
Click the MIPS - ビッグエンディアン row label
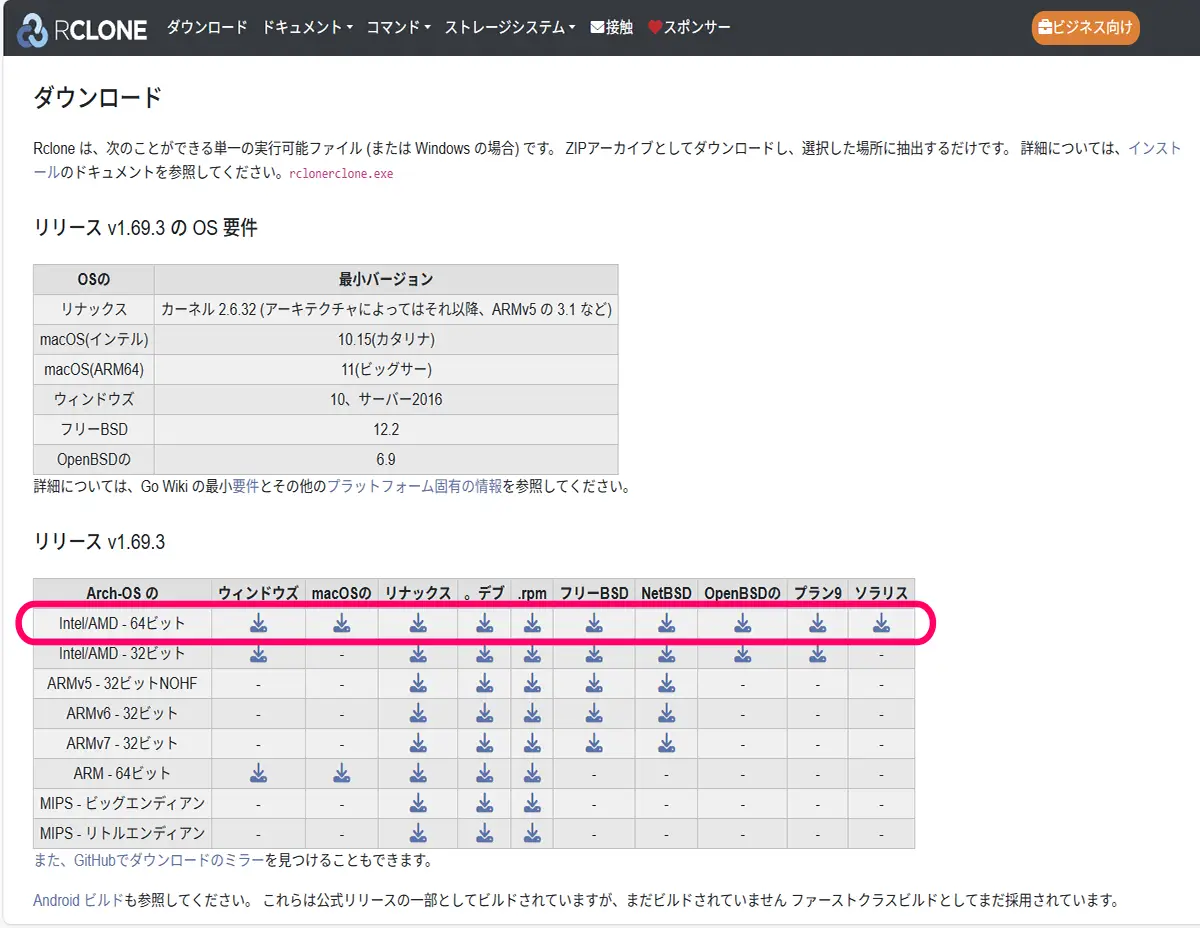(x=122, y=804)
